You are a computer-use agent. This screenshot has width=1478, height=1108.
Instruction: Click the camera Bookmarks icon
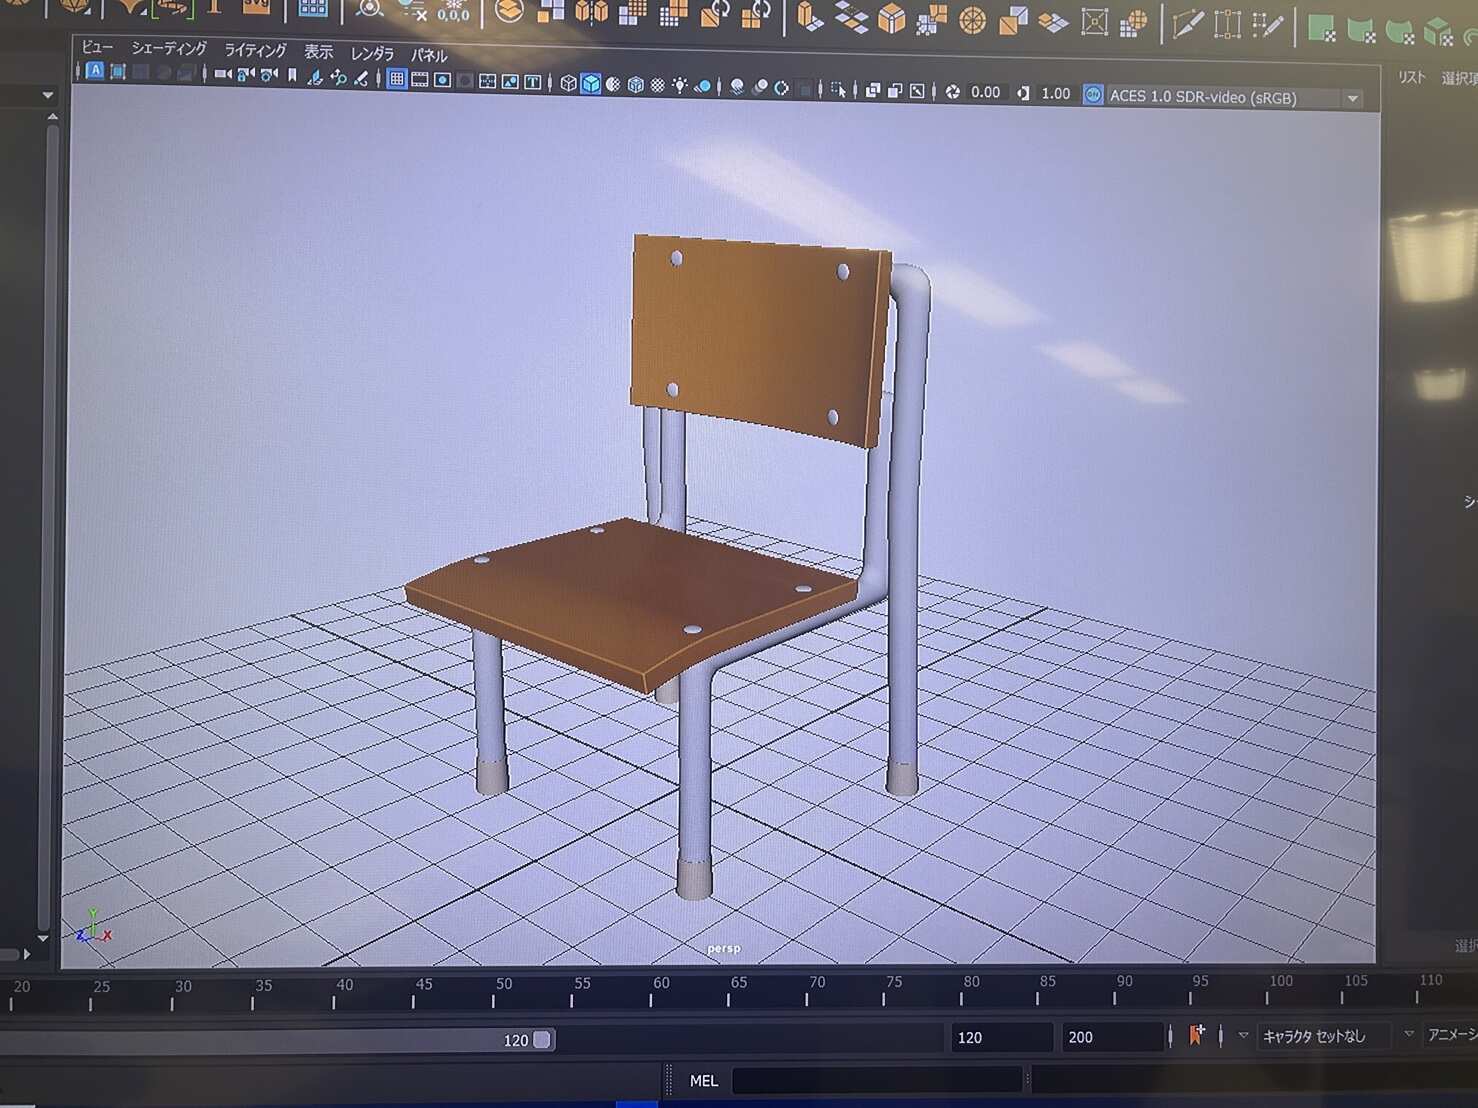[292, 76]
